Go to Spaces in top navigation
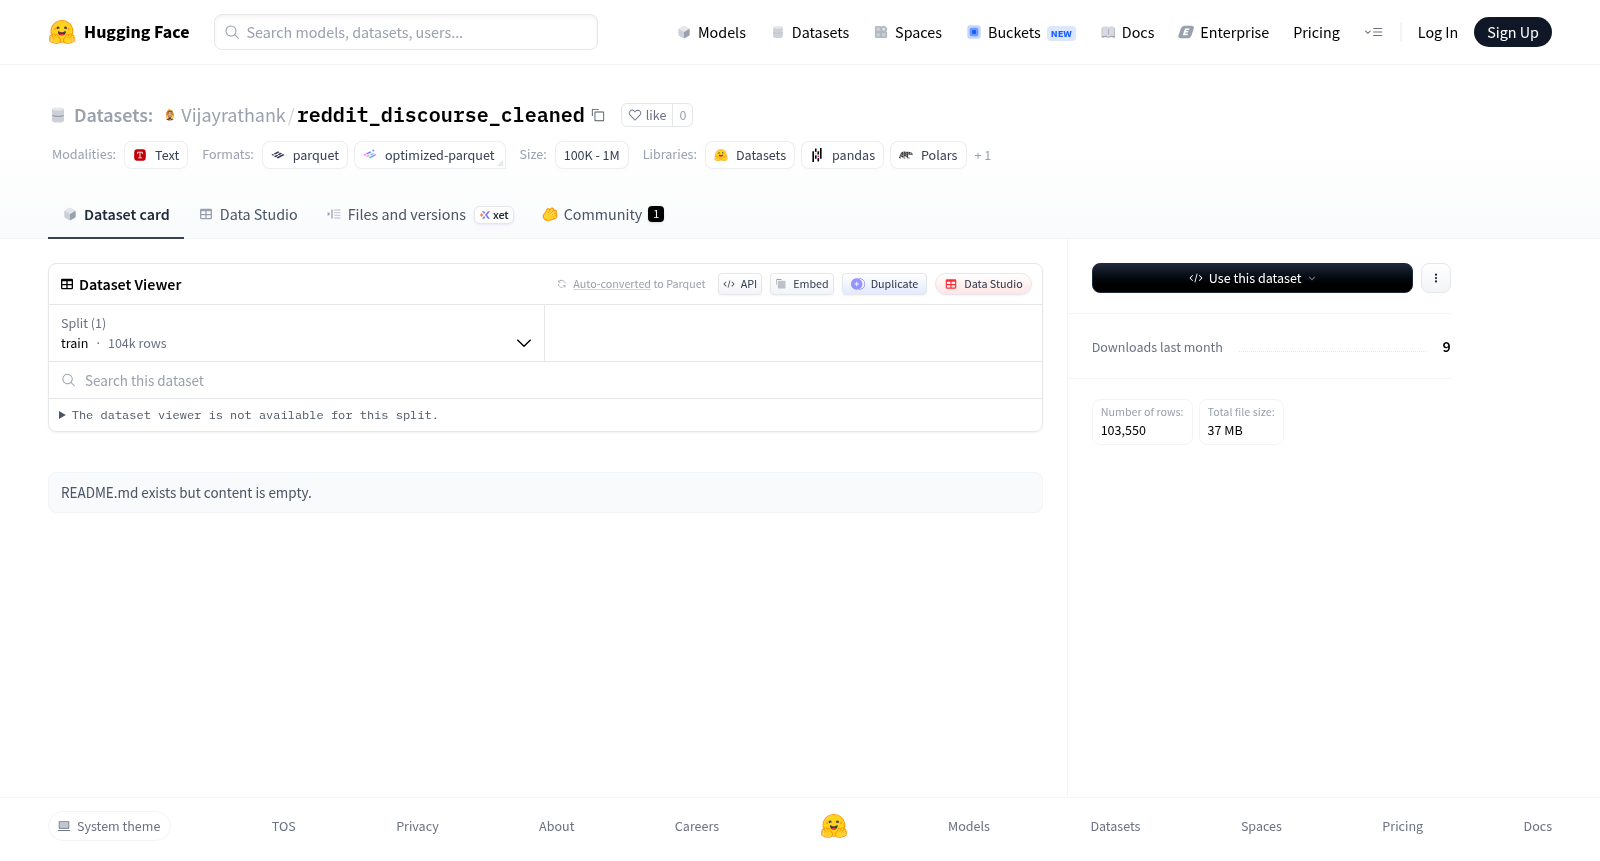This screenshot has height=861, width=1600. [908, 32]
